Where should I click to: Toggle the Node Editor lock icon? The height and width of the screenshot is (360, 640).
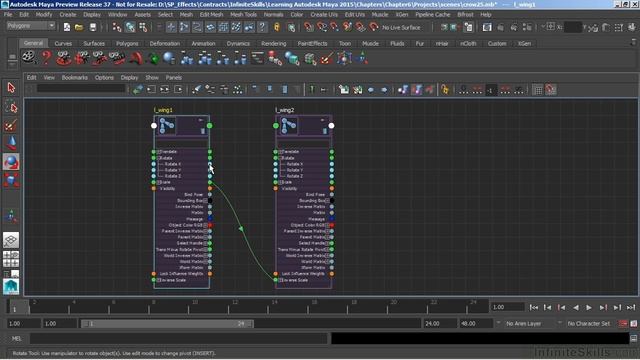(x=445, y=89)
